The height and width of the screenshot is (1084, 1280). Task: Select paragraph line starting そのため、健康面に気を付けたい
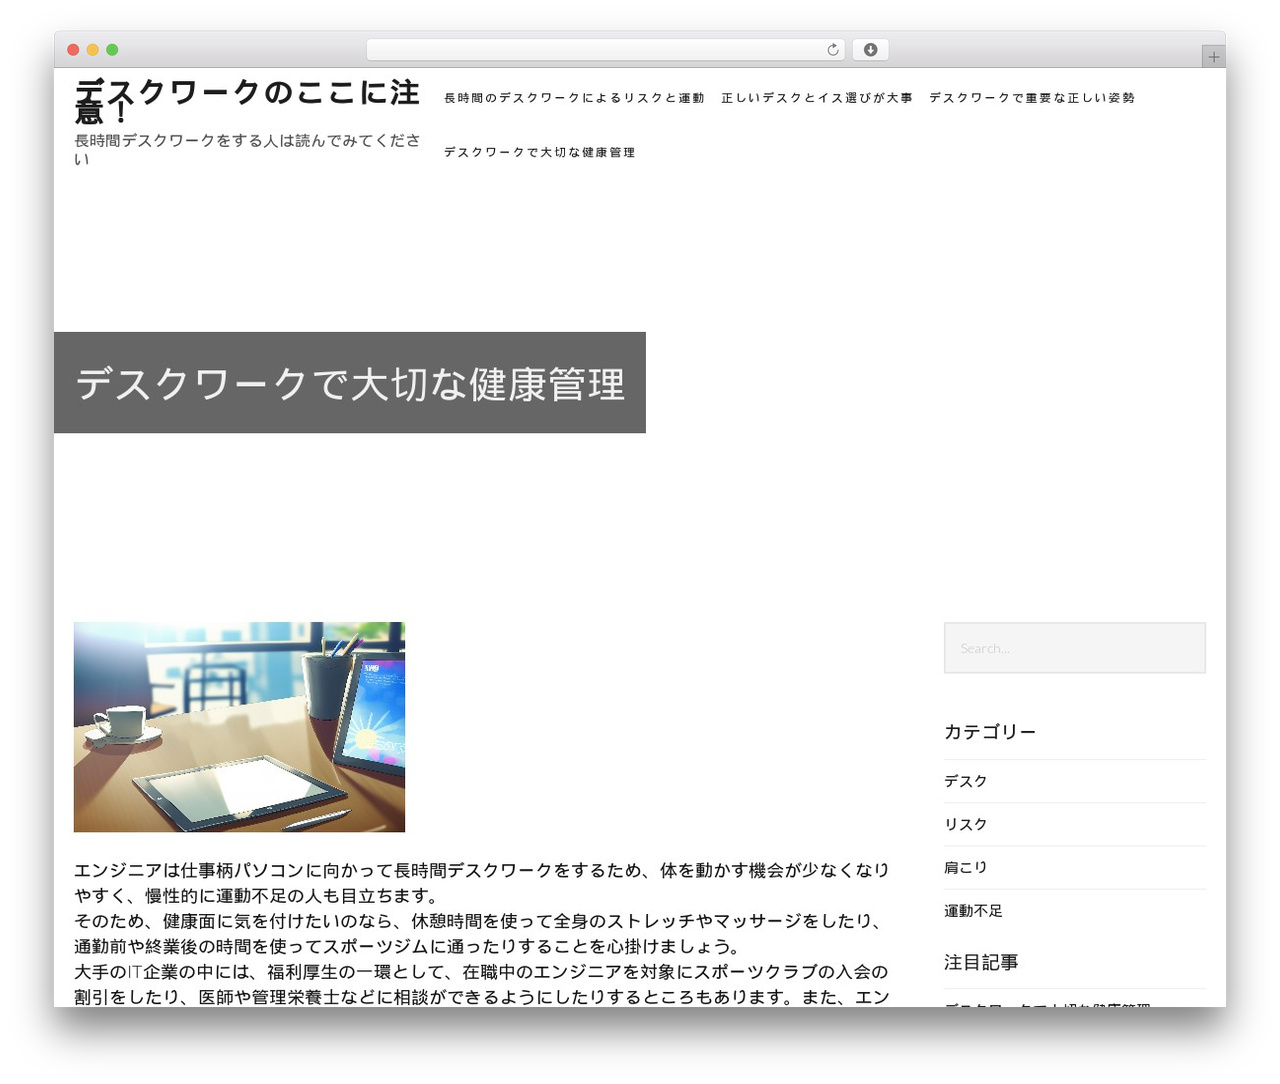(478, 933)
